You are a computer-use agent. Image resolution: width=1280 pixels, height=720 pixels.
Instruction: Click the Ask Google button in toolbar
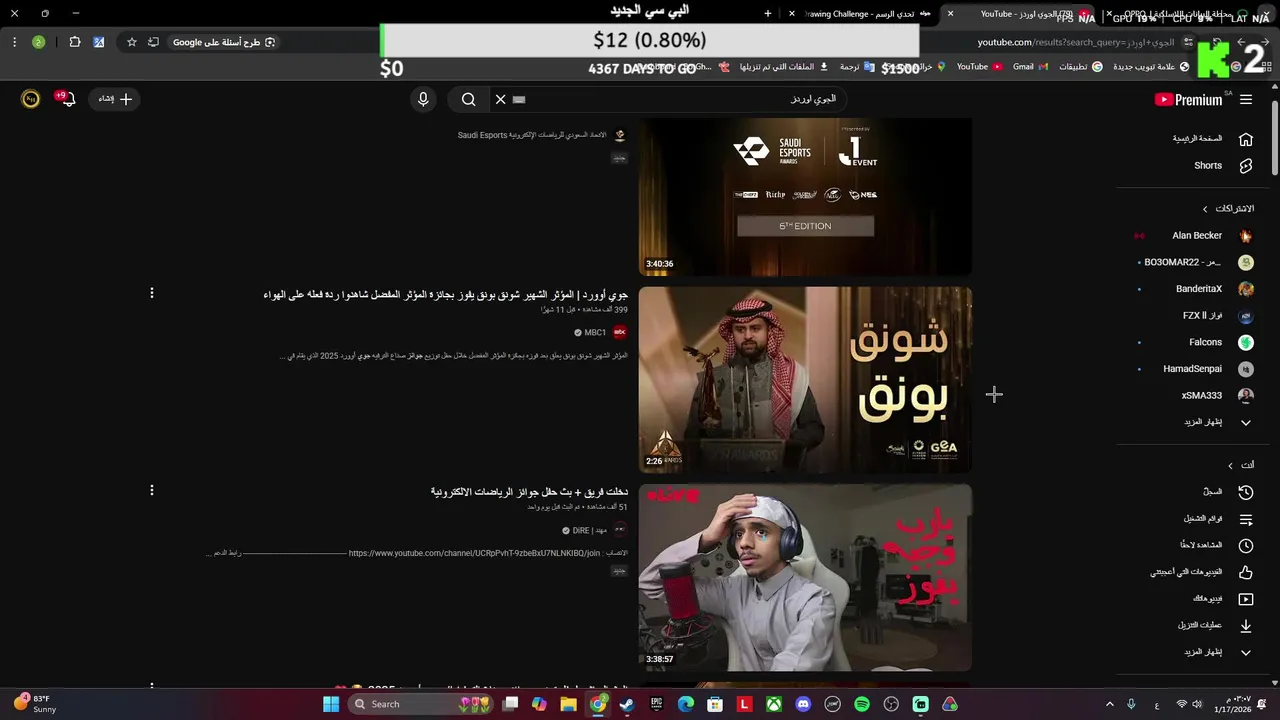[x=224, y=42]
